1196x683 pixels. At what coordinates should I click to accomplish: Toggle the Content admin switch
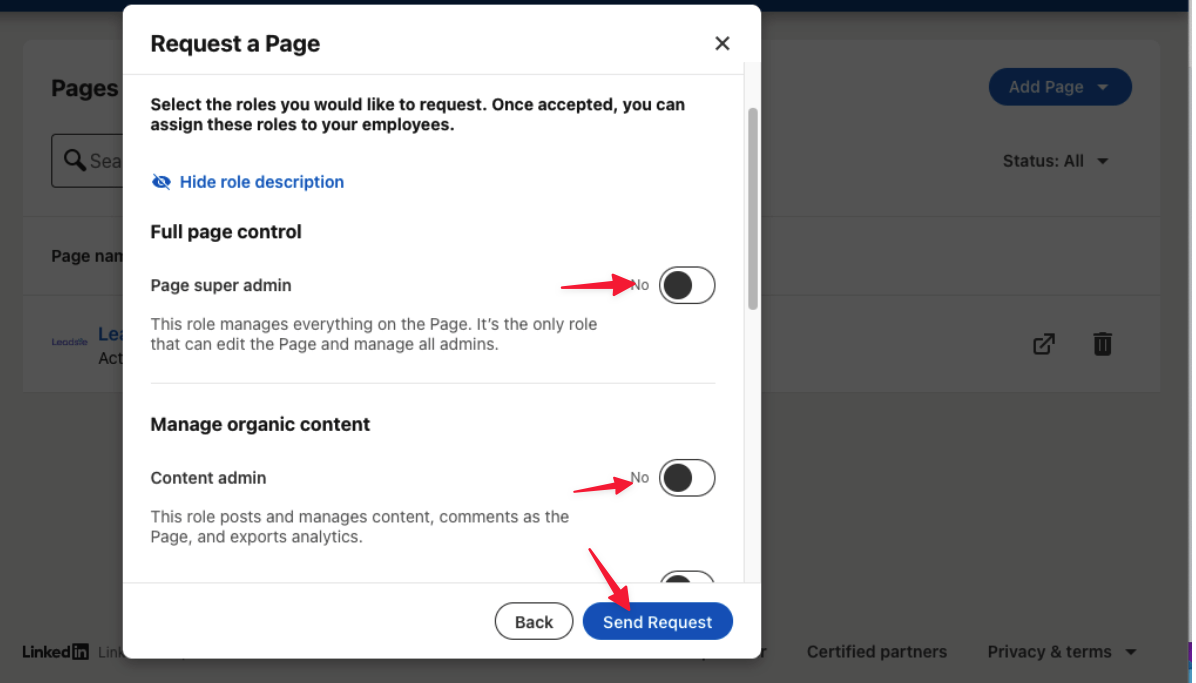(x=689, y=479)
